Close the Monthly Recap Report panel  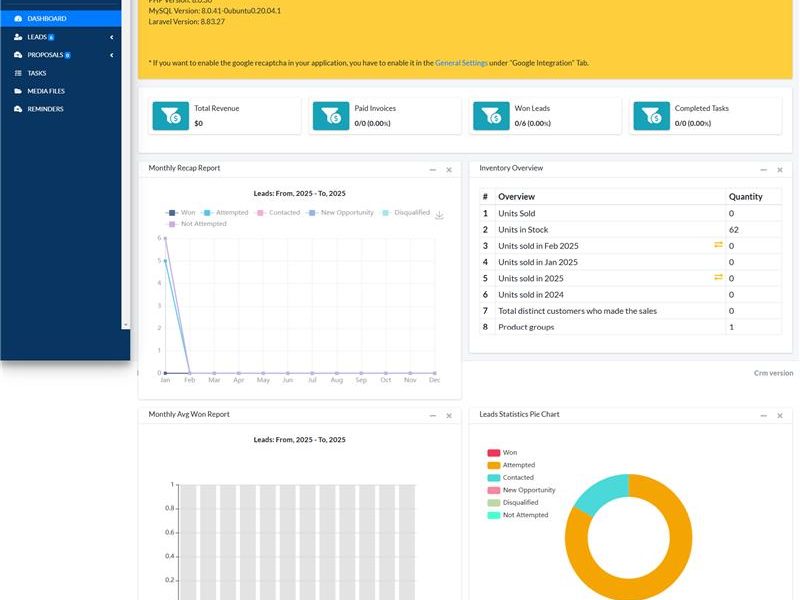[449, 170]
